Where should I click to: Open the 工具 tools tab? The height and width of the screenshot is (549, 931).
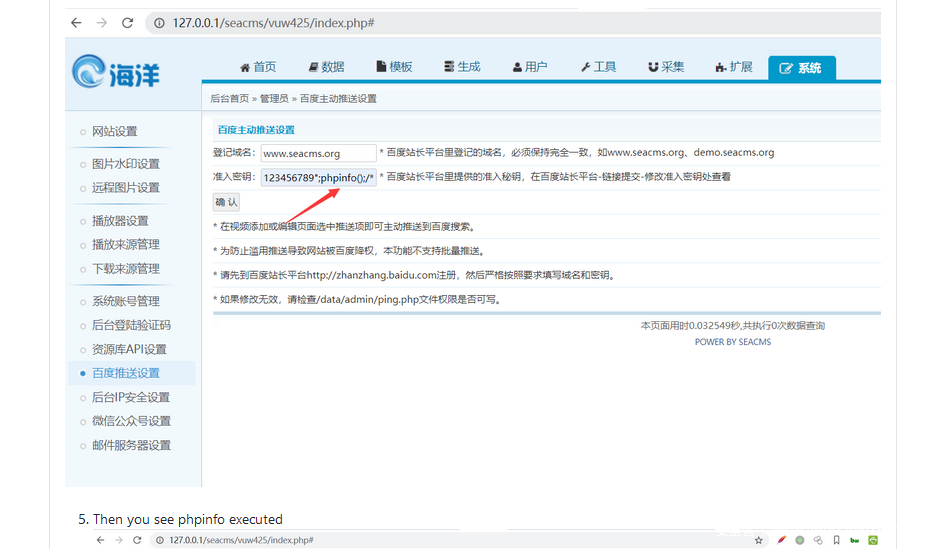598,67
